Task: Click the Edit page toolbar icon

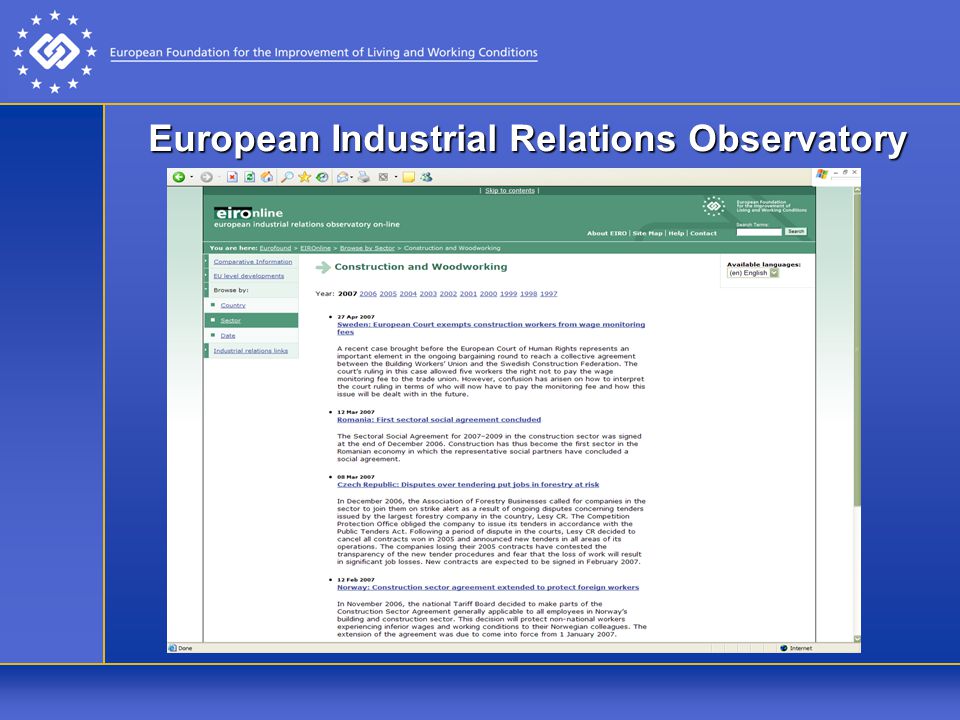Action: 383,177
